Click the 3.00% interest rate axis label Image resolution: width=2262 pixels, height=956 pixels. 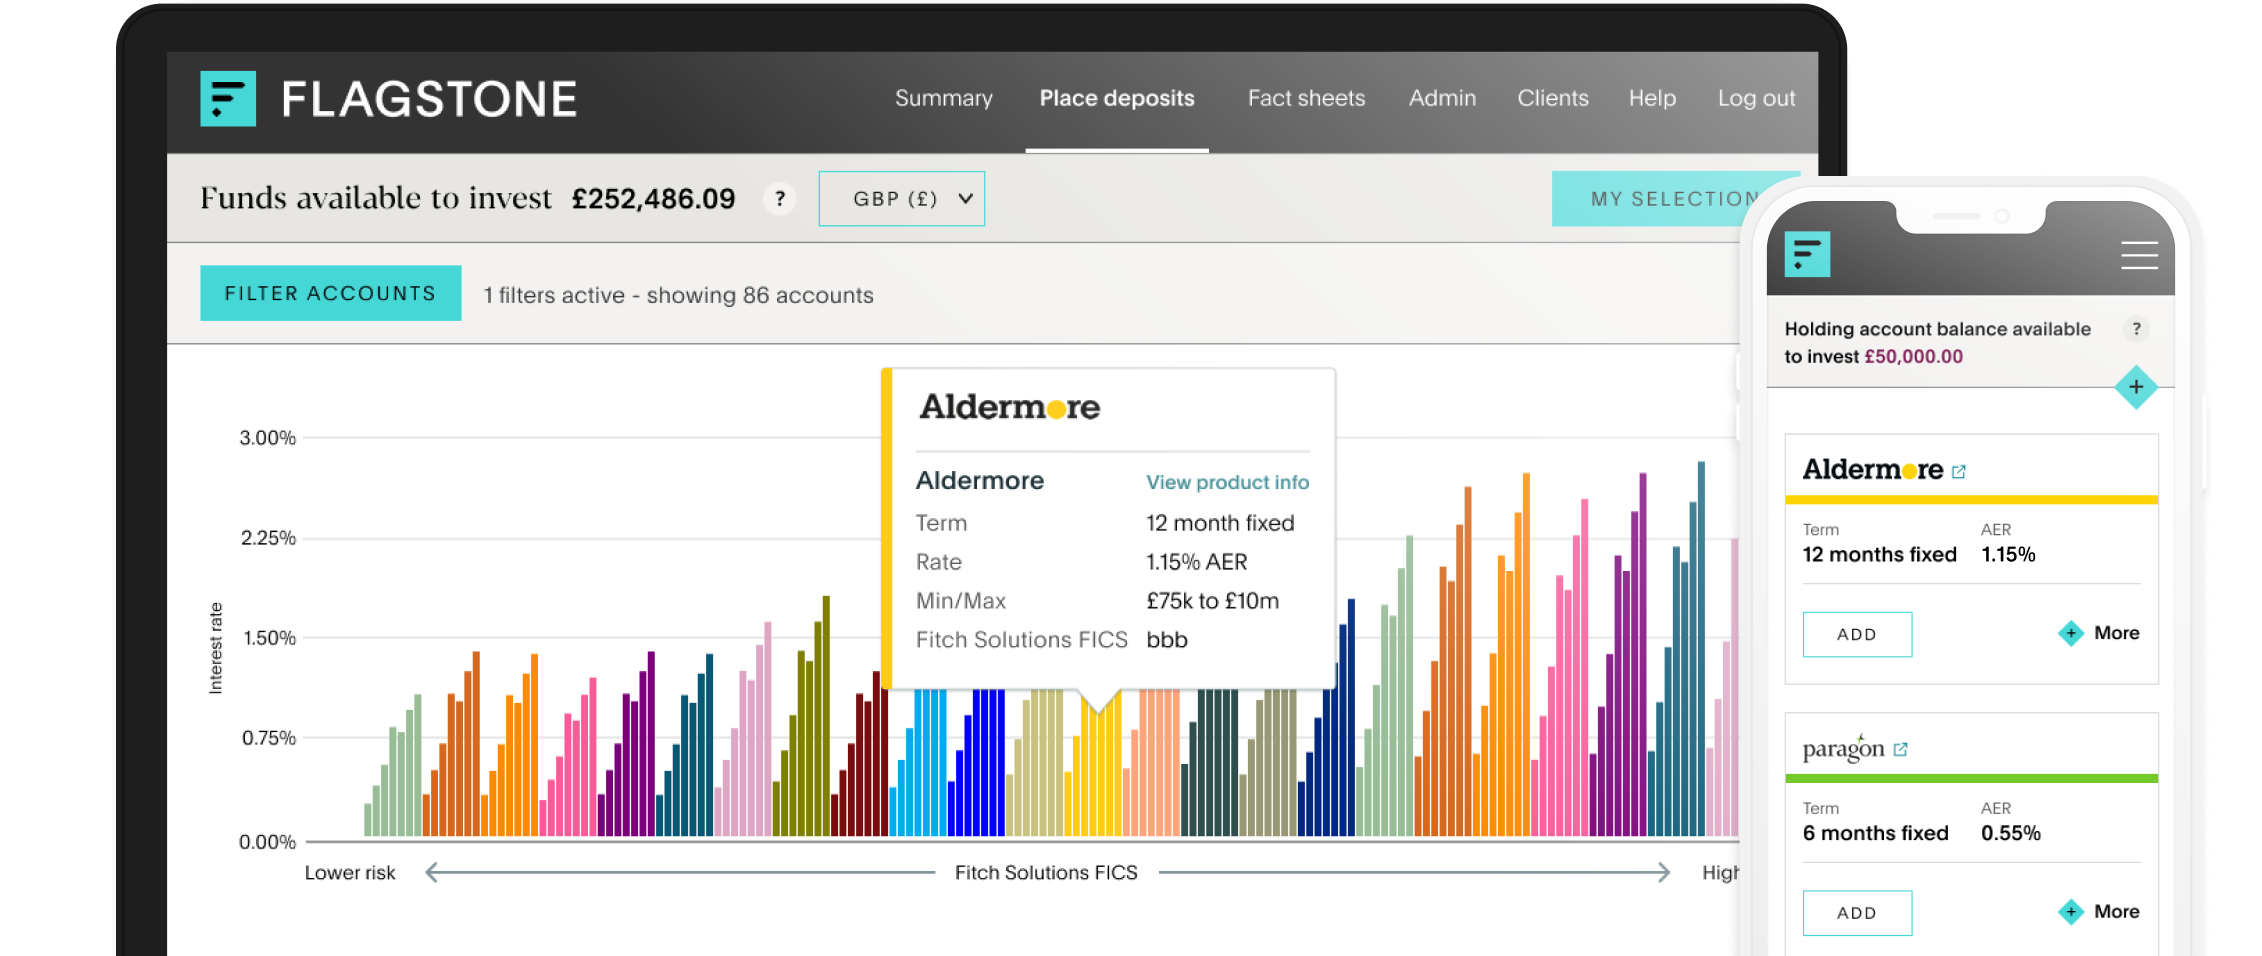267,437
